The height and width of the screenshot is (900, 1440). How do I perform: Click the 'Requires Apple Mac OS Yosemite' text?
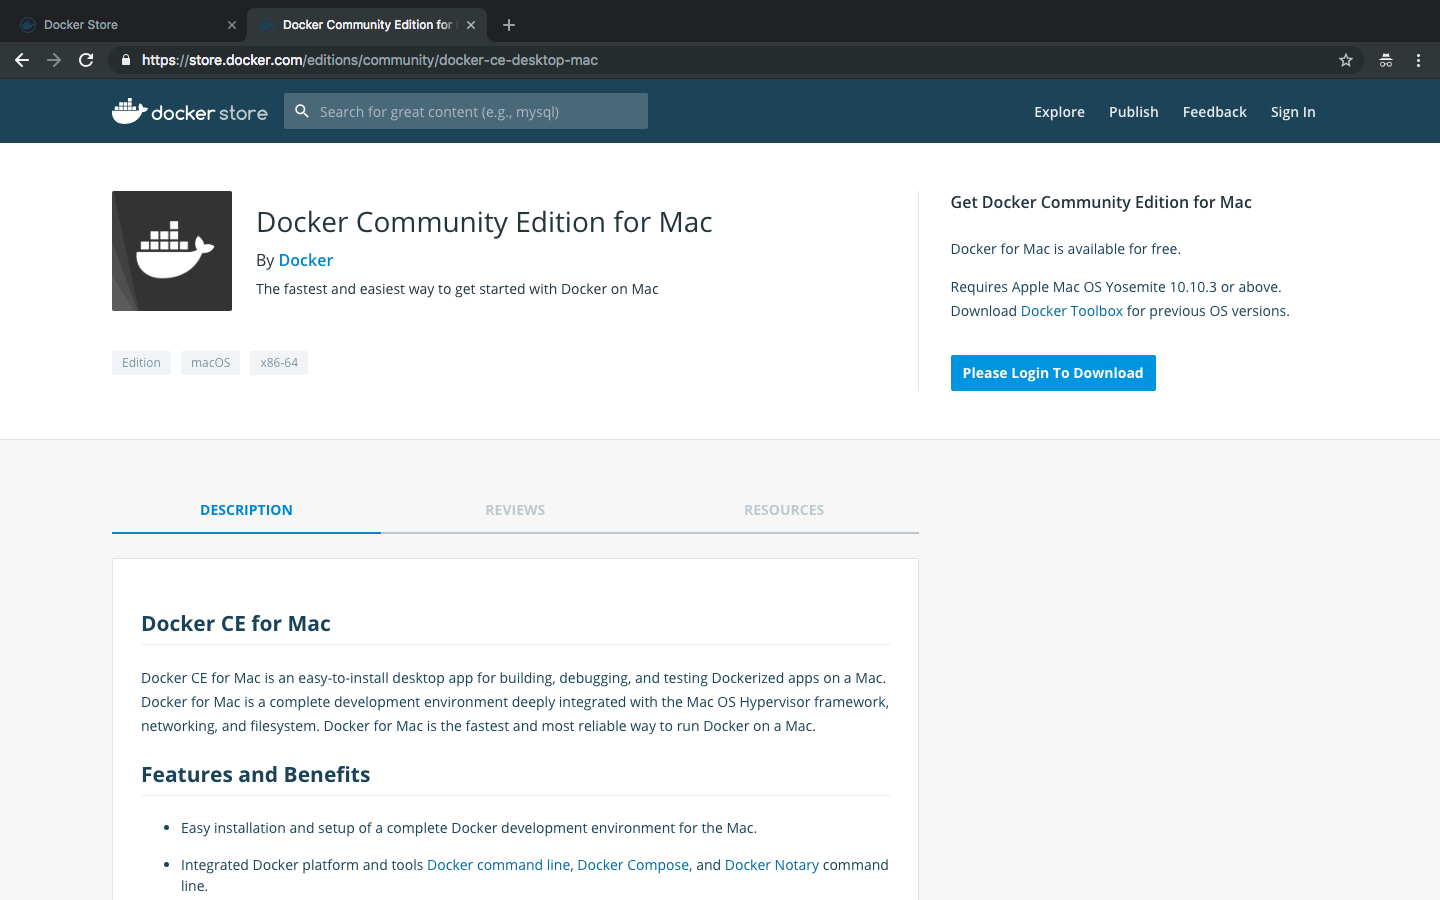(1116, 287)
